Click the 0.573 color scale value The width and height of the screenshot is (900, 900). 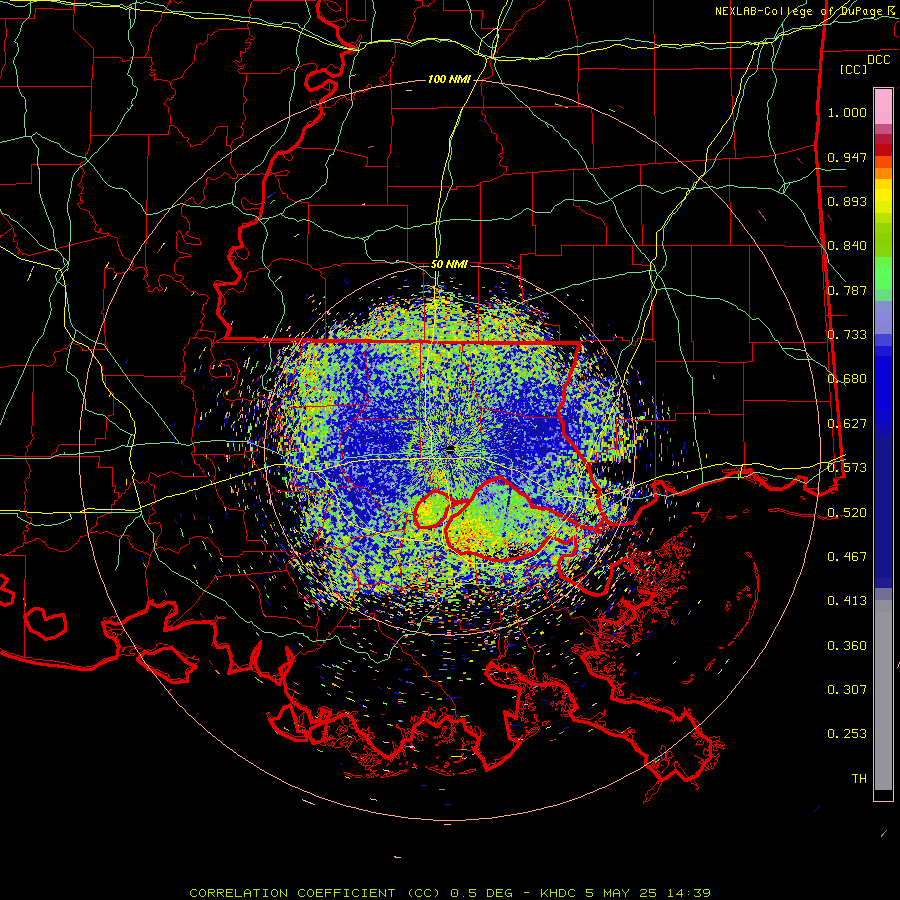point(847,468)
